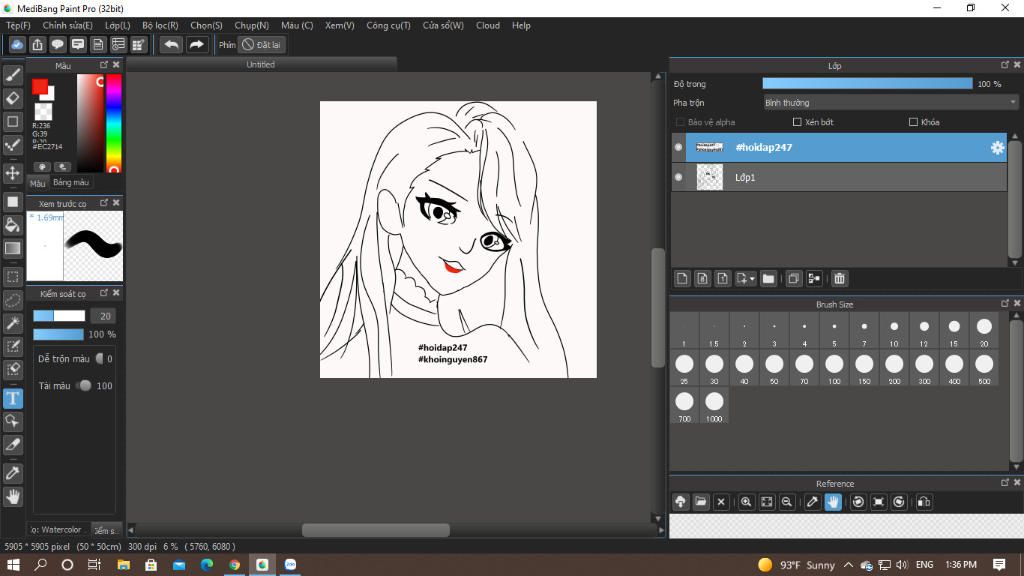Hide the Lớp1 layer visibility
The height and width of the screenshot is (576, 1024).
point(679,177)
